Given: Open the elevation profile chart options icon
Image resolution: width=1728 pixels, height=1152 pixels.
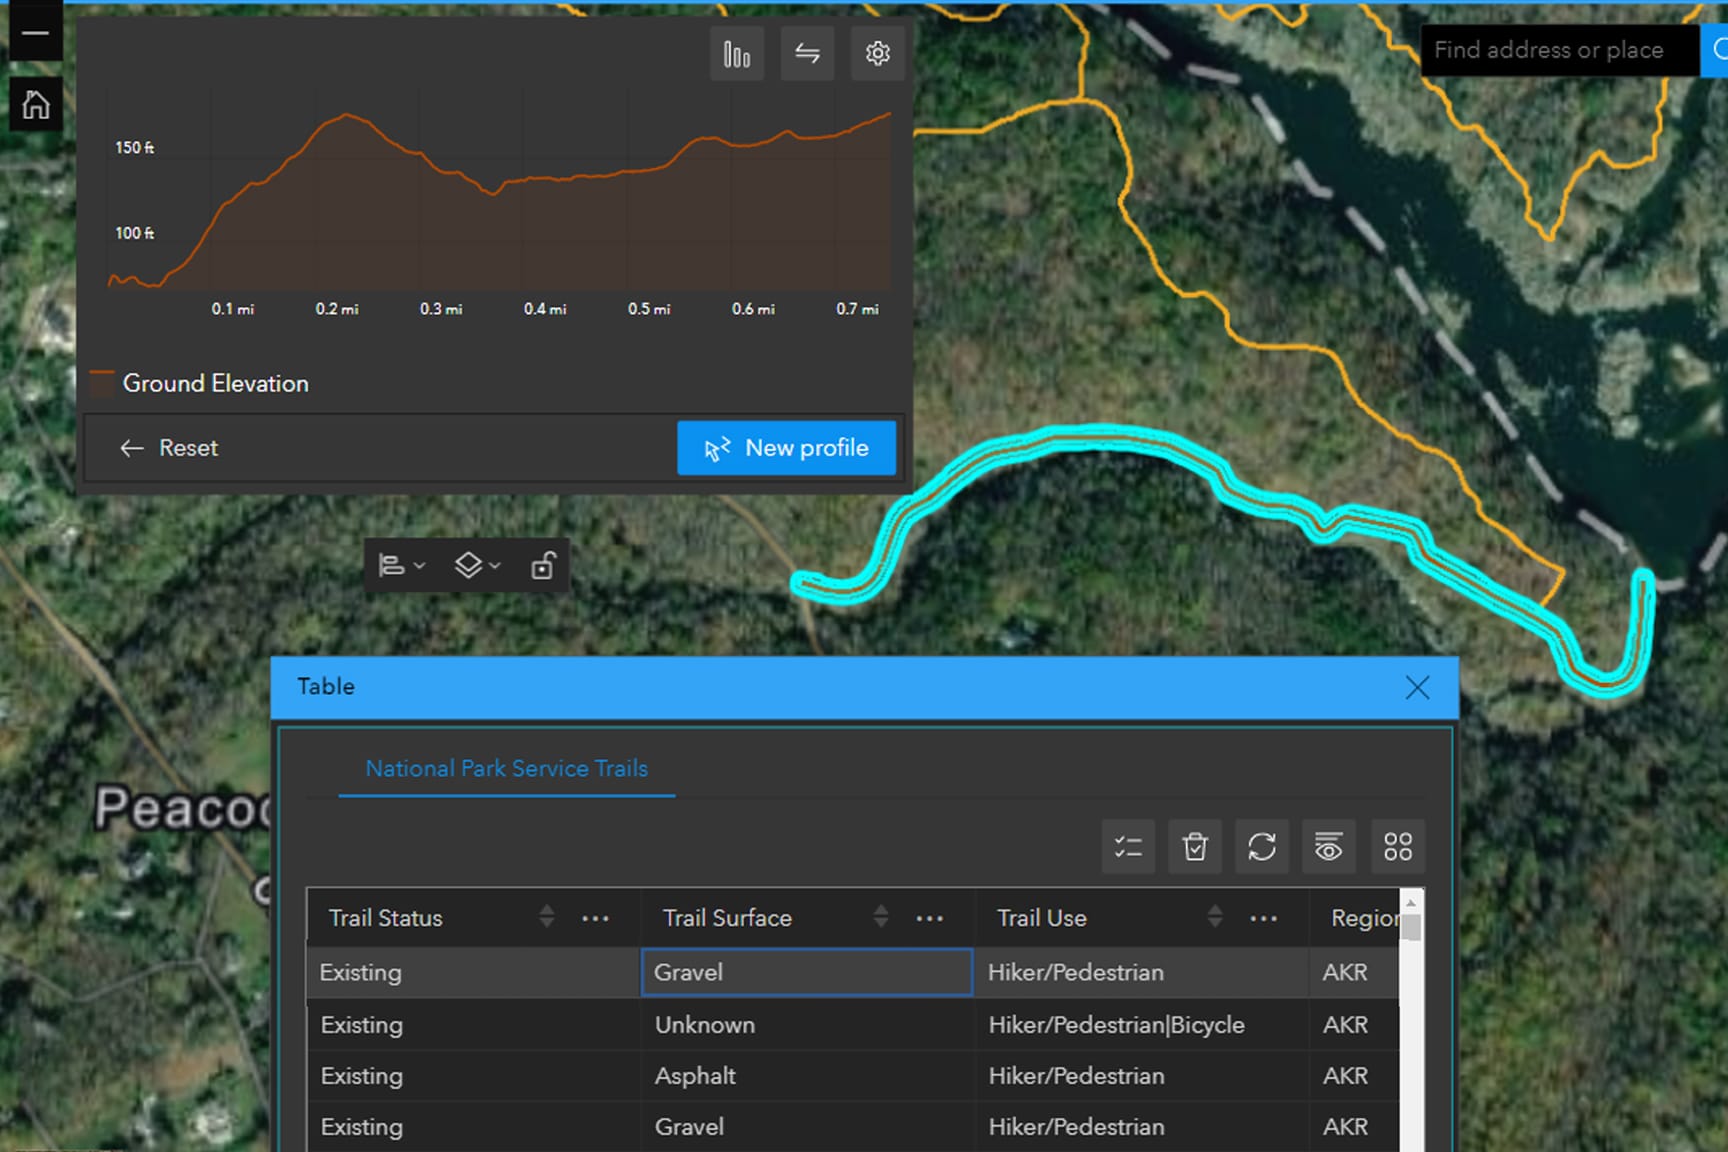Looking at the screenshot, I should pos(737,54).
